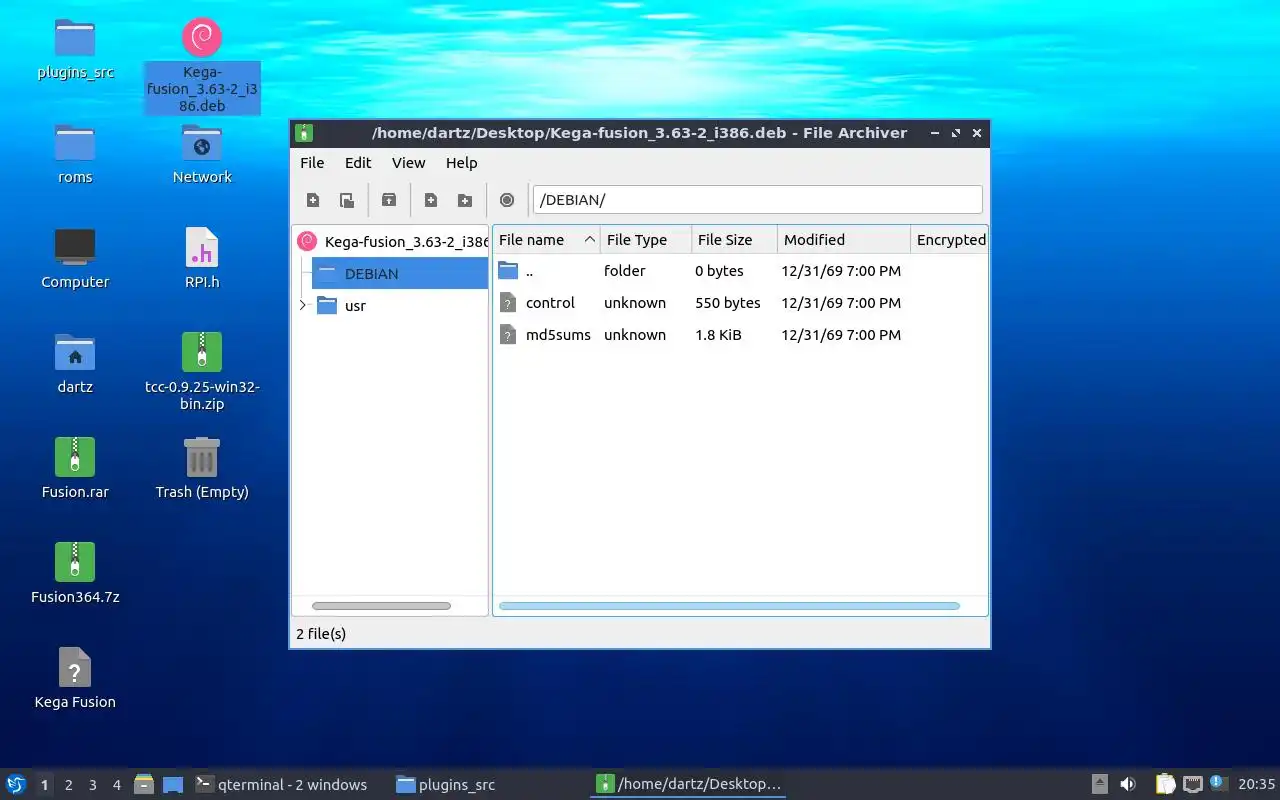Image resolution: width=1280 pixels, height=800 pixels.
Task: Sort by the File name column header
Action: click(546, 240)
